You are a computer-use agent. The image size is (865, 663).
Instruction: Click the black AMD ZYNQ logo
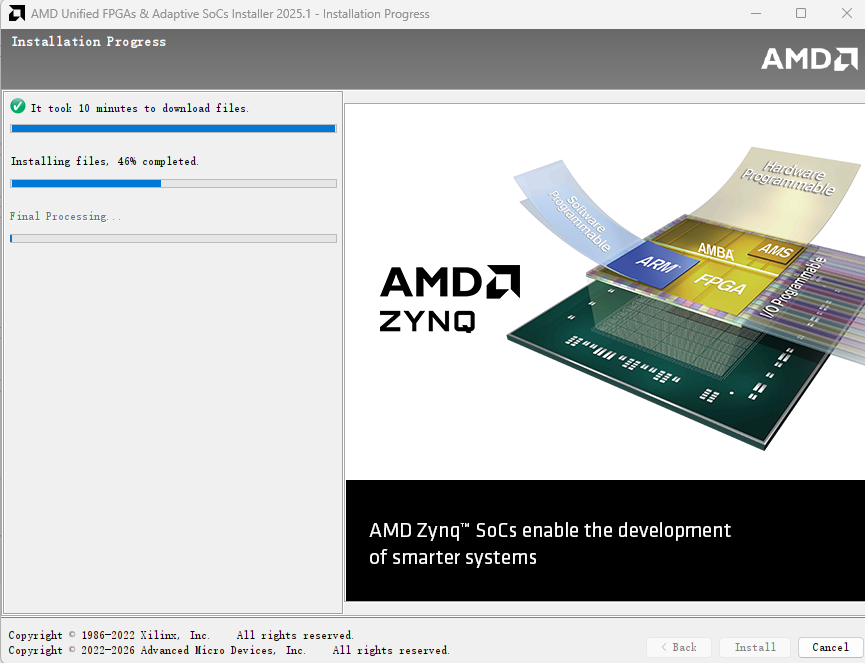(x=449, y=298)
